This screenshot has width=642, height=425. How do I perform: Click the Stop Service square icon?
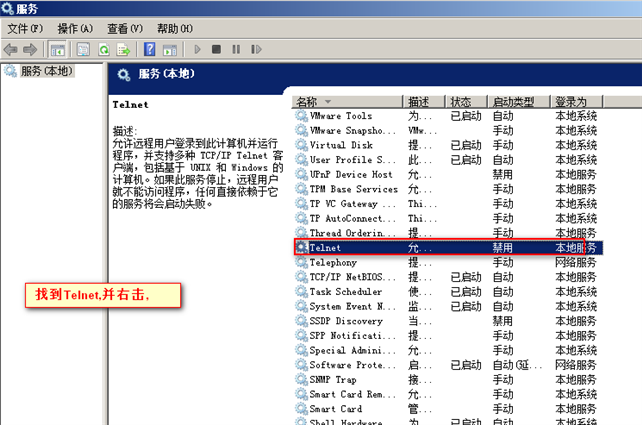[x=217, y=50]
